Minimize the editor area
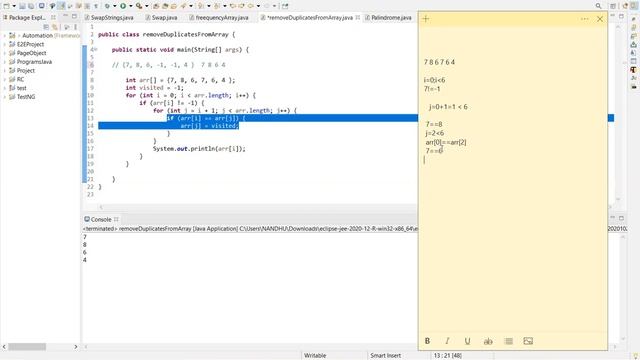Viewport: 640px width, 360px height. point(612,16)
